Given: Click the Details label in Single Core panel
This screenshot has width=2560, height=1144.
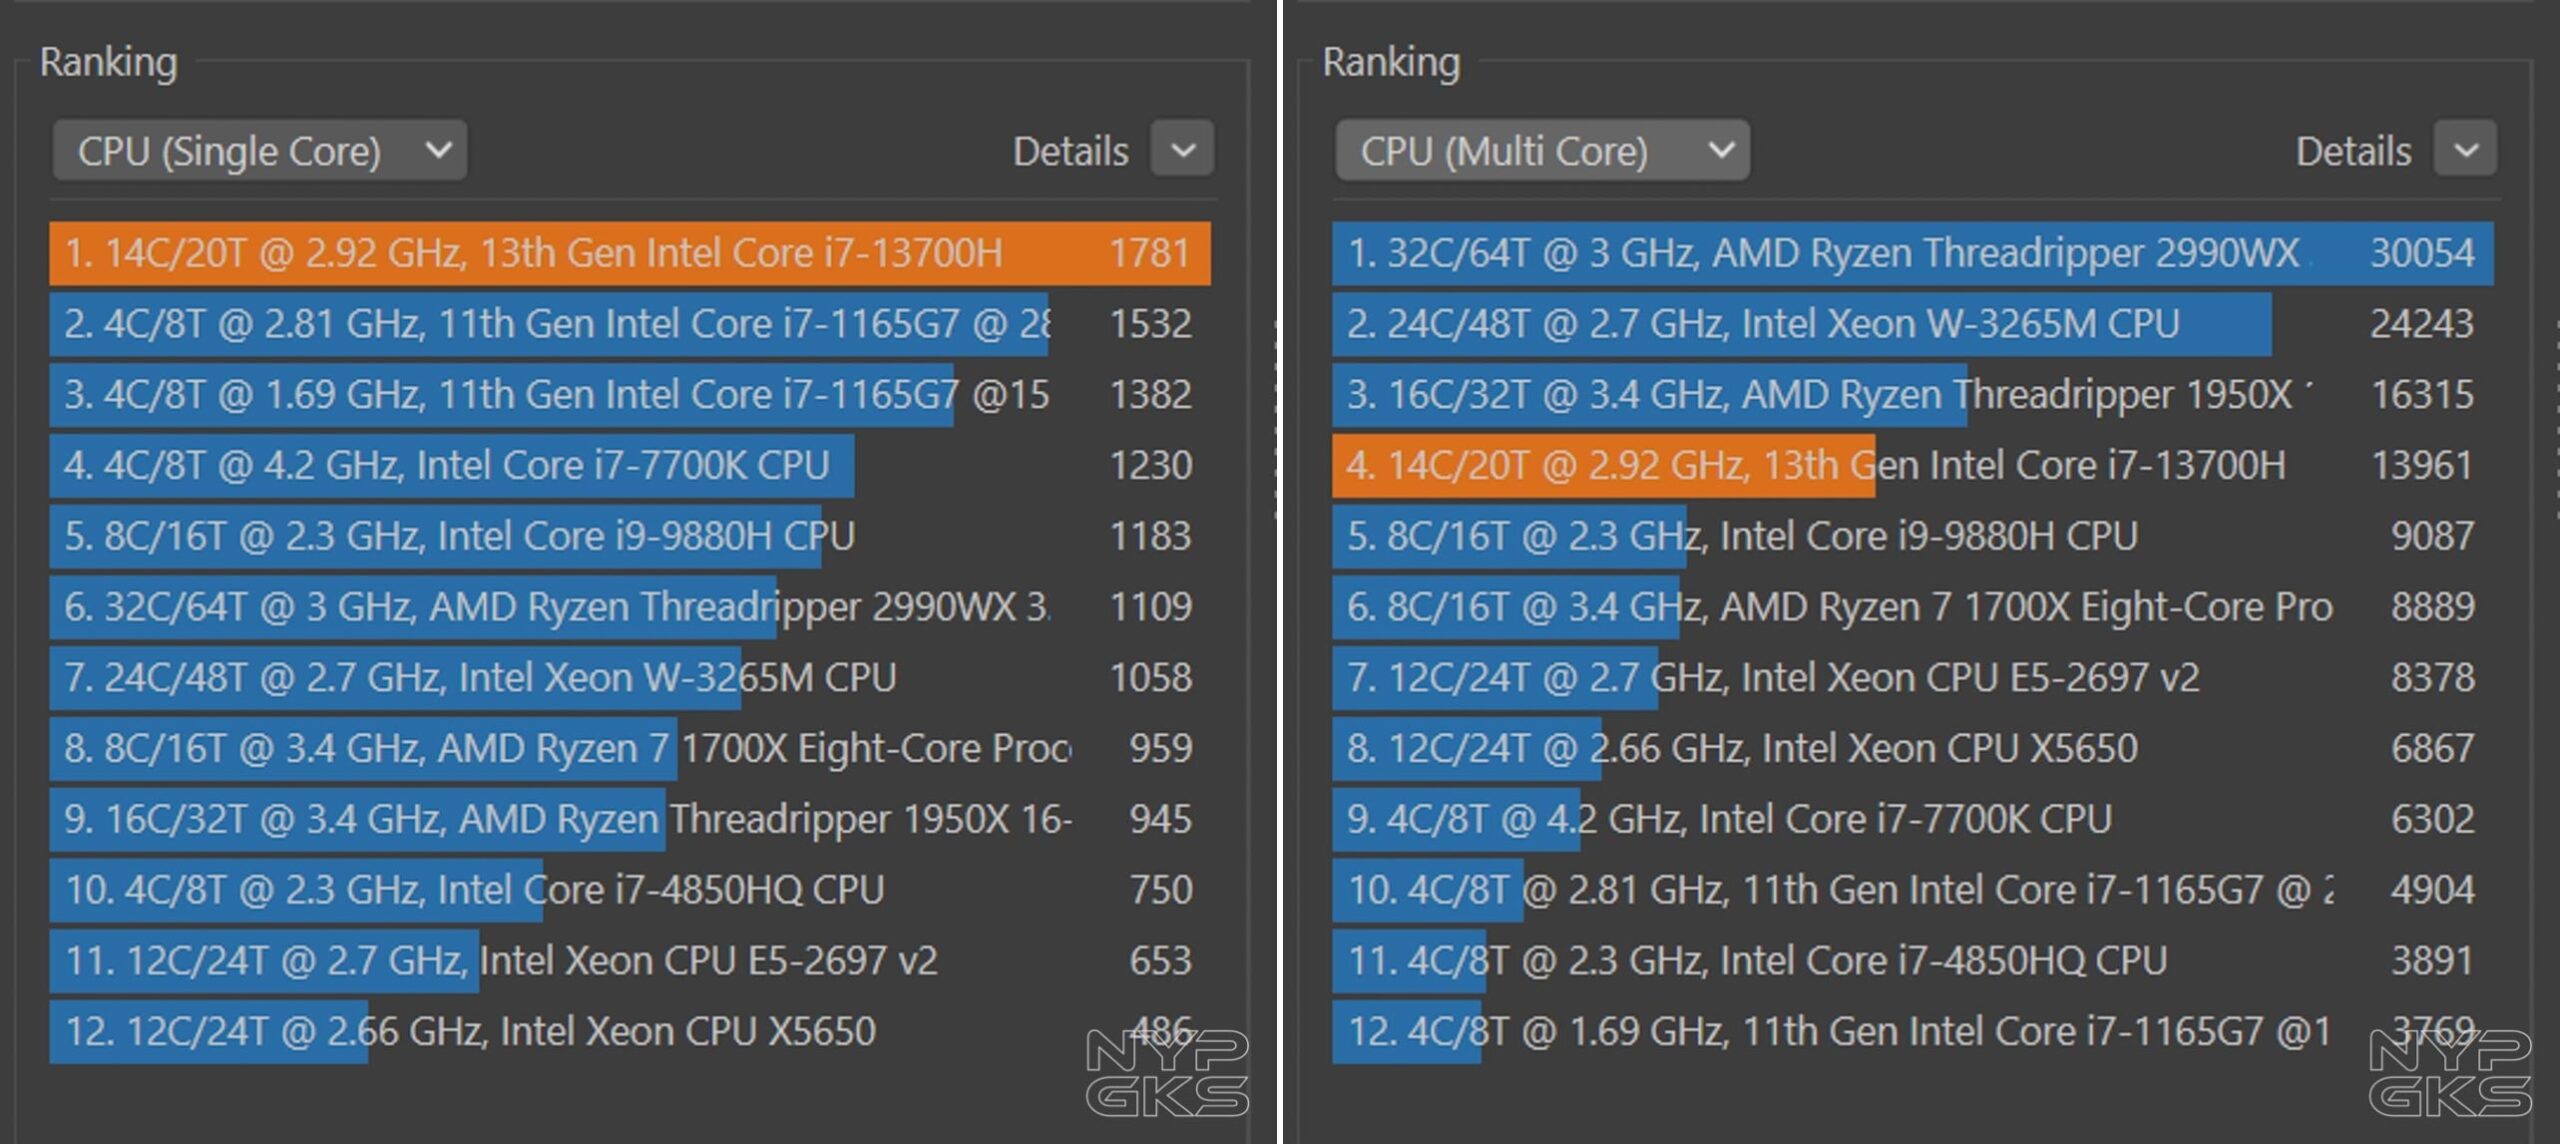Looking at the screenshot, I should [x=1070, y=152].
